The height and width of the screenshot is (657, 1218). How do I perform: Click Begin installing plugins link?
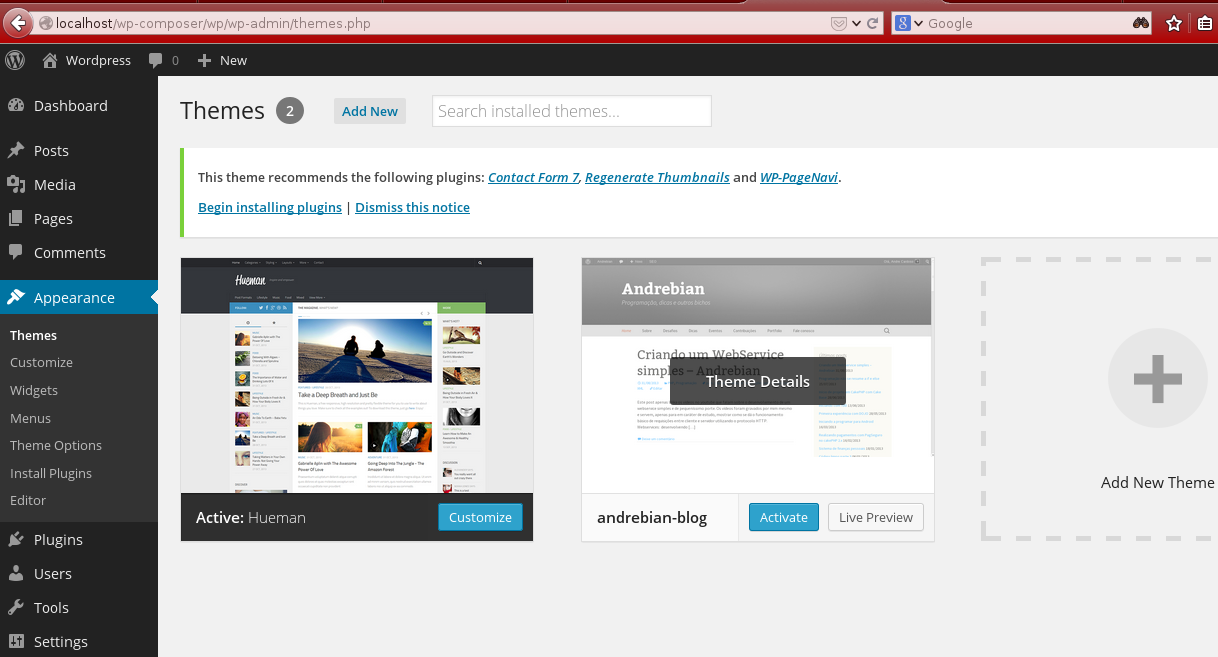tap(270, 207)
